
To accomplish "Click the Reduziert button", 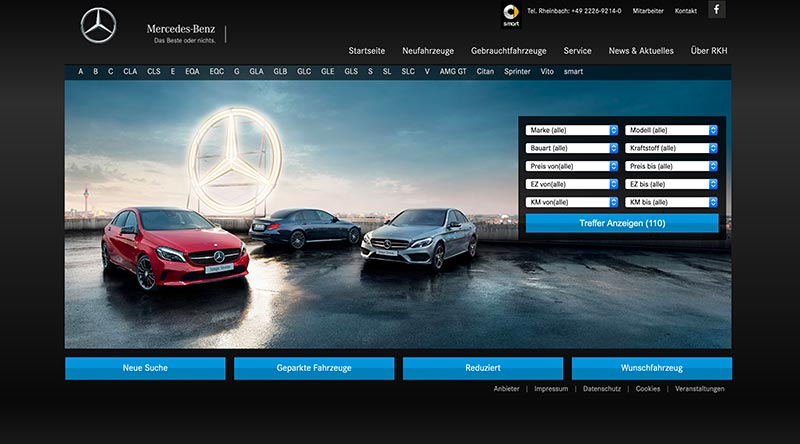I will [x=483, y=368].
